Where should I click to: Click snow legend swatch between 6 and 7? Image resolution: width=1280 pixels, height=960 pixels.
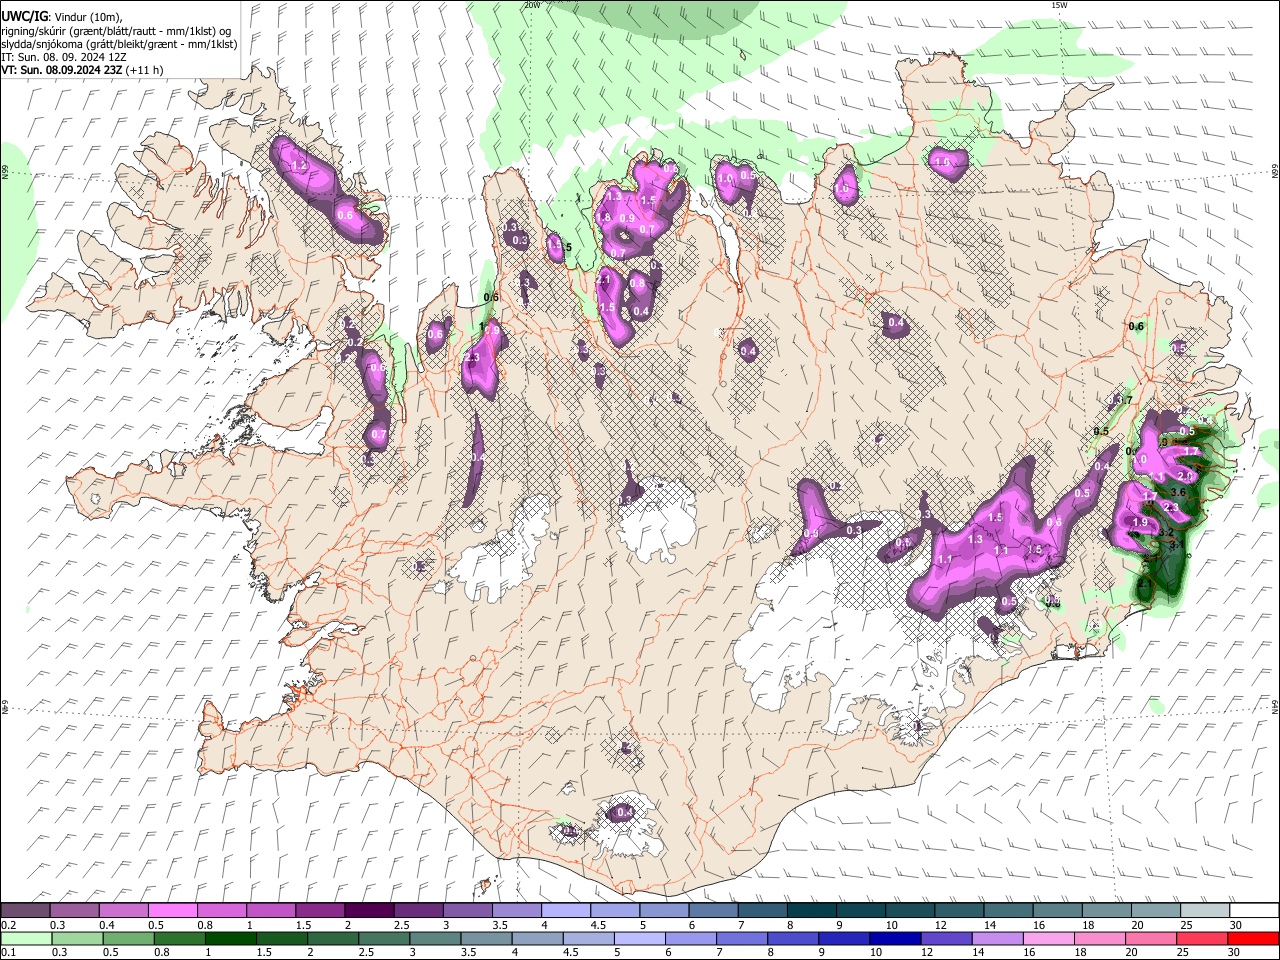click(712, 911)
